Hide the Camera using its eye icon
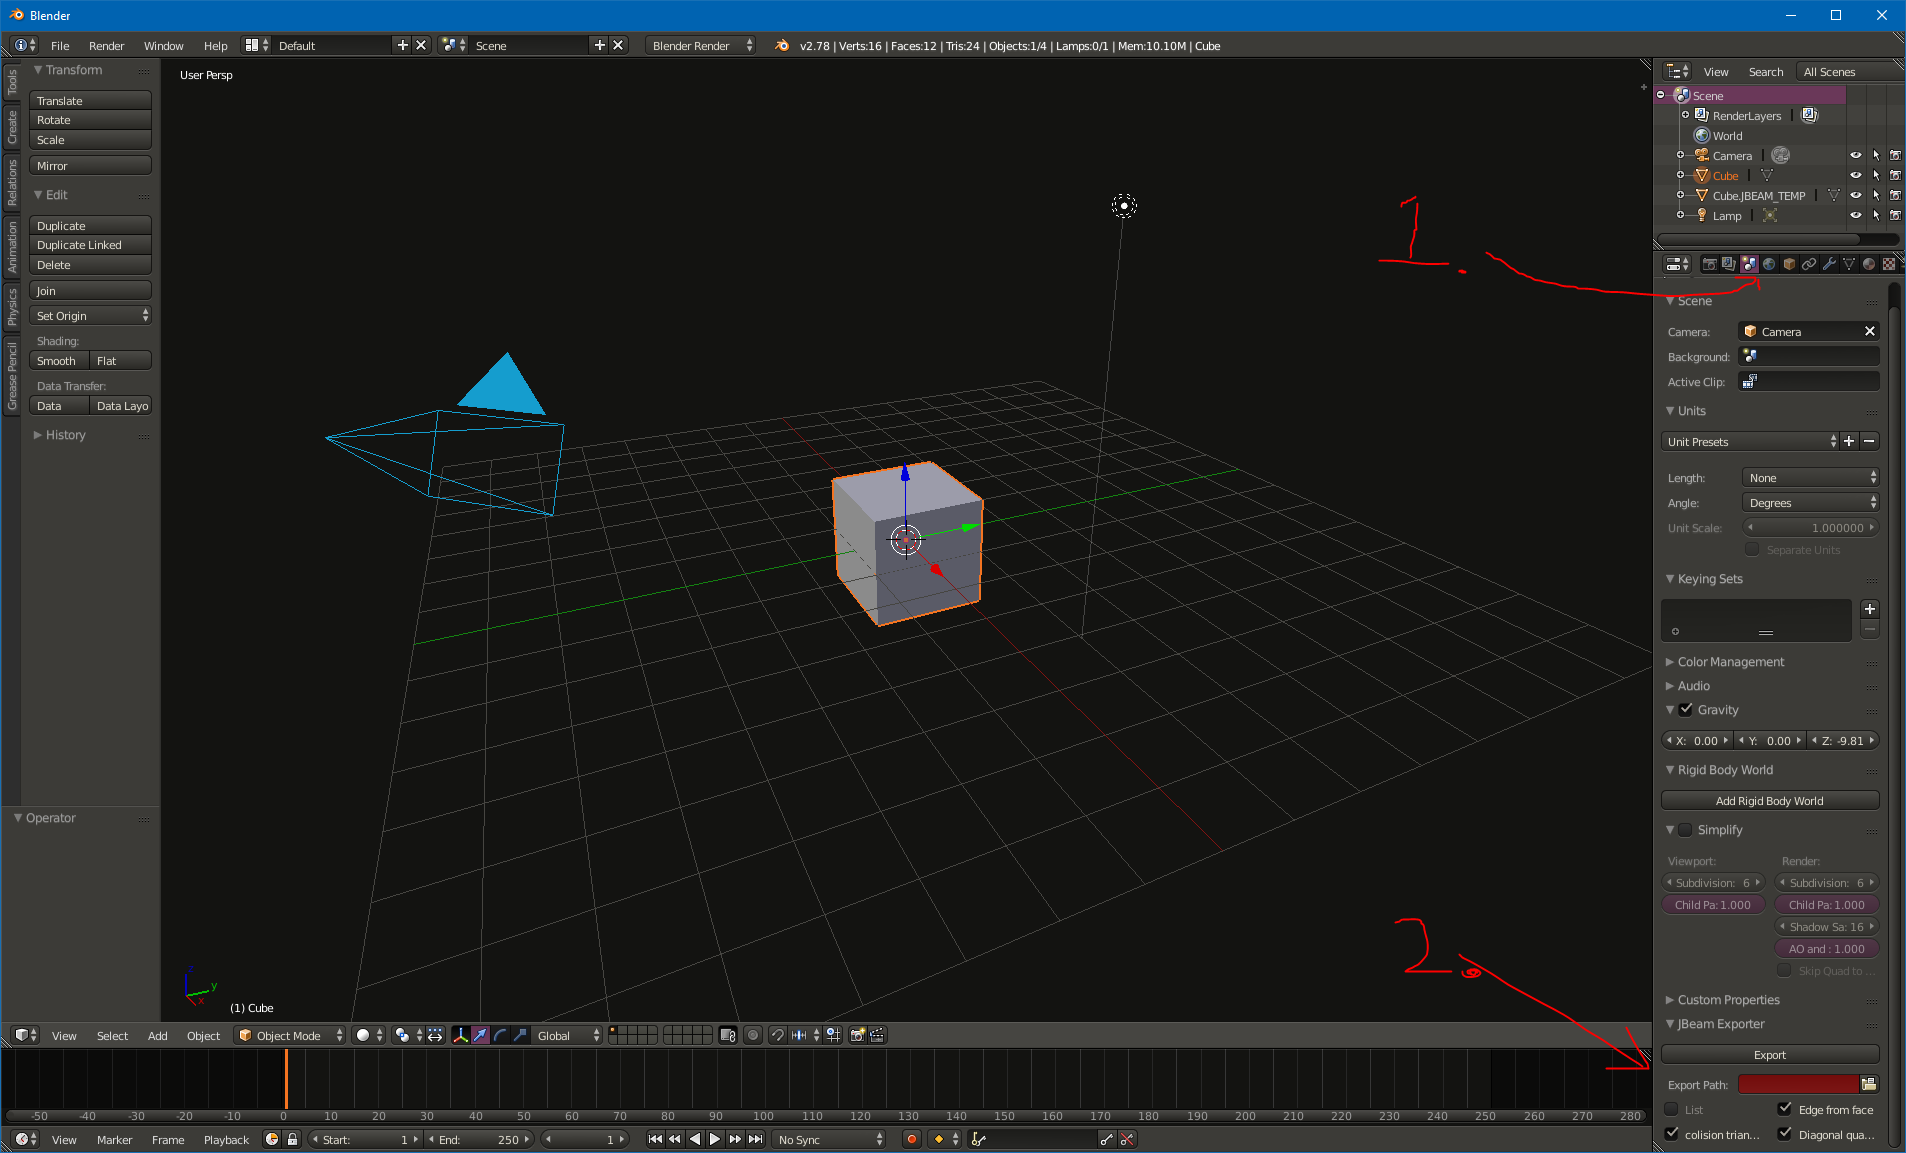This screenshot has width=1906, height=1153. point(1855,155)
